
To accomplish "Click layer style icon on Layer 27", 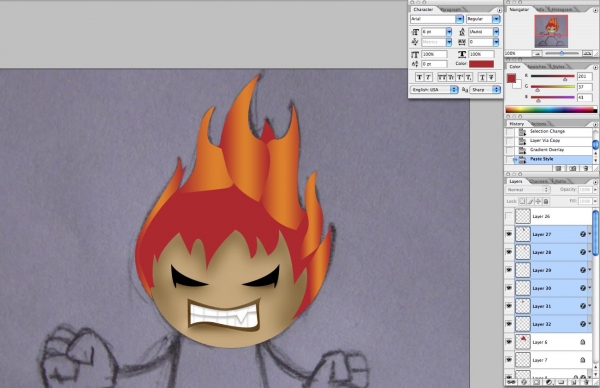I will [x=583, y=234].
